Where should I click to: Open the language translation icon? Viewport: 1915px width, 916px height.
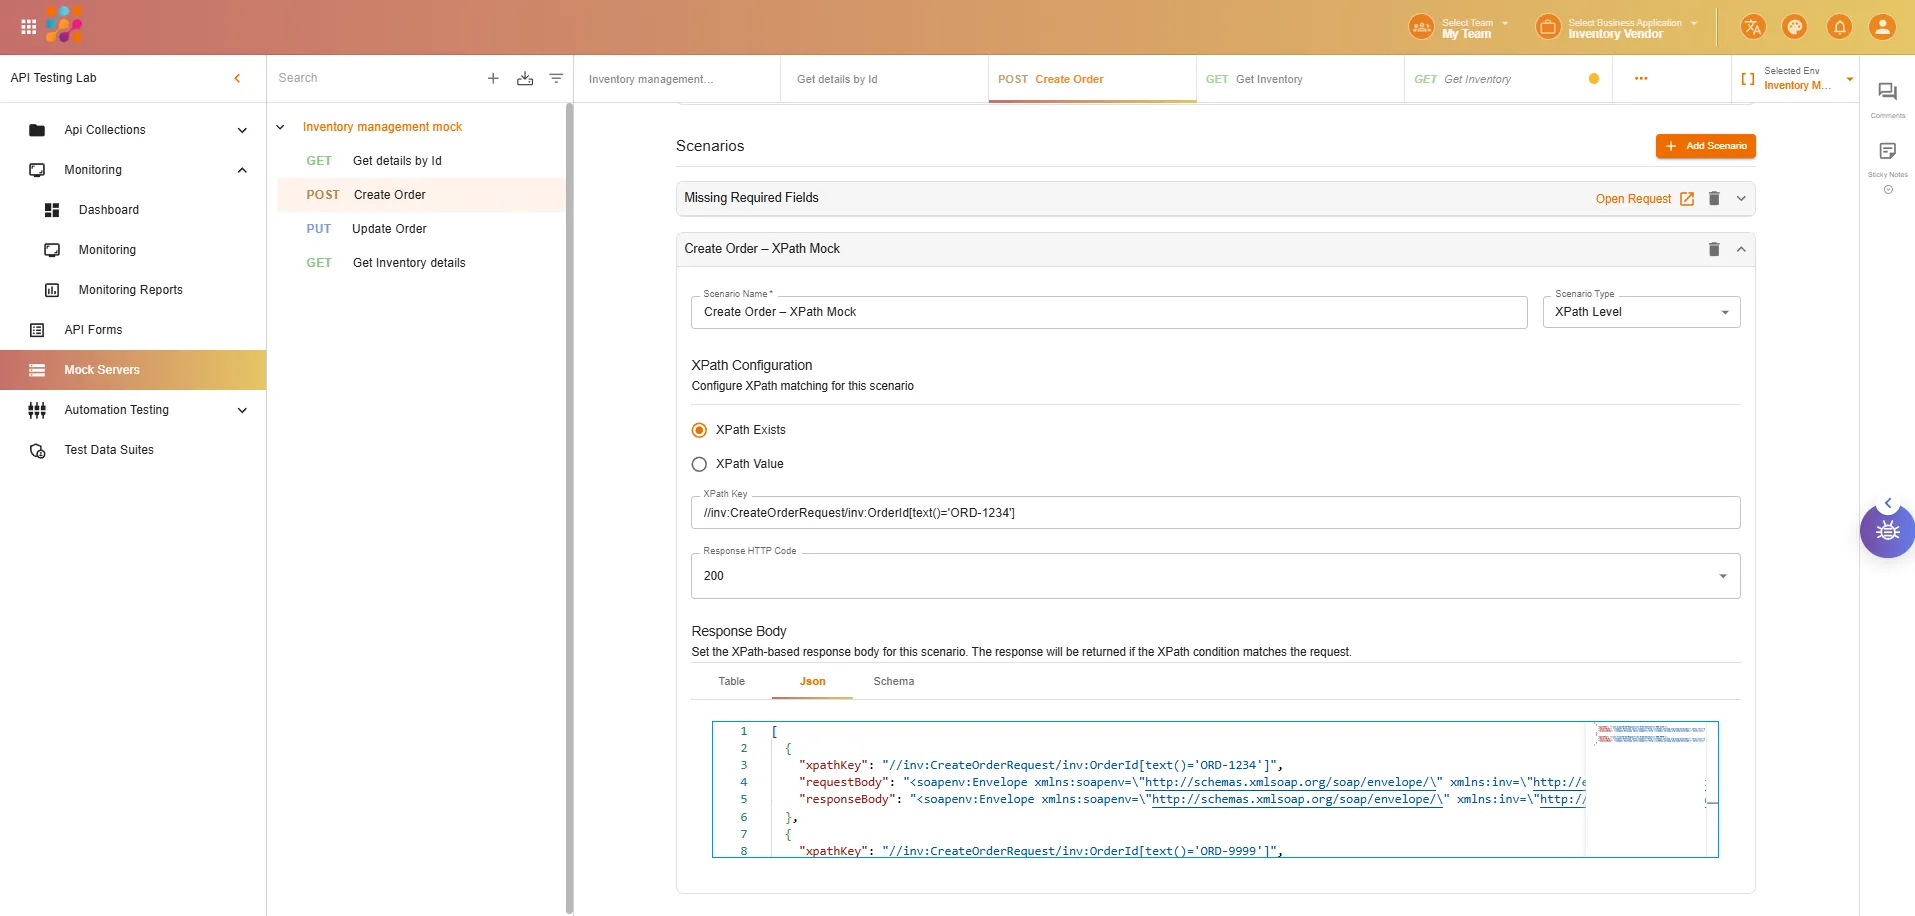(x=1752, y=27)
